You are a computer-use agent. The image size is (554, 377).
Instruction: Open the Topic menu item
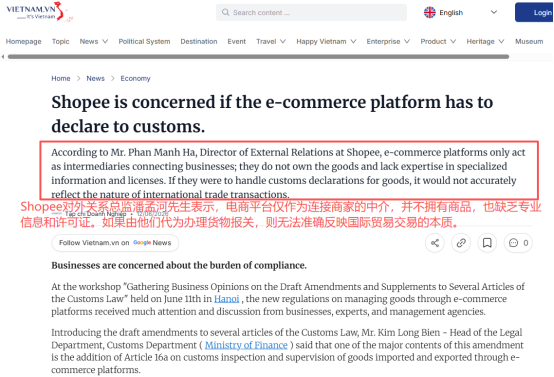[60, 41]
